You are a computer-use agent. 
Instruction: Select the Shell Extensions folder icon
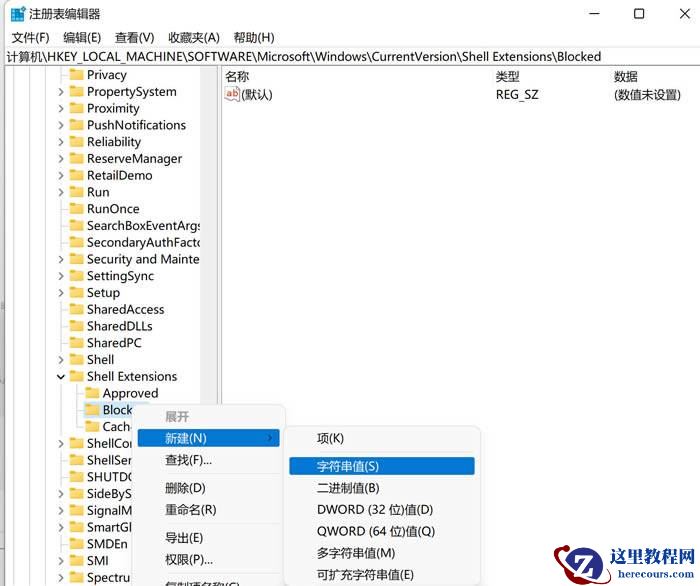(x=77, y=376)
